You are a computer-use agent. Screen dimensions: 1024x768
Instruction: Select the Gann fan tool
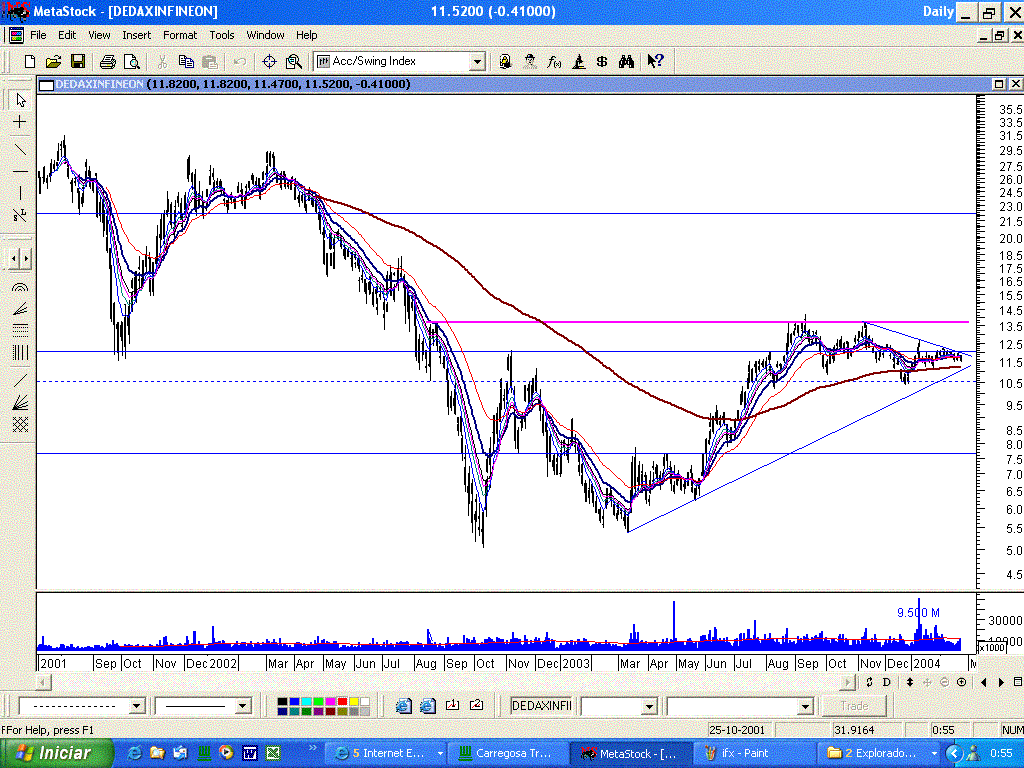20,402
